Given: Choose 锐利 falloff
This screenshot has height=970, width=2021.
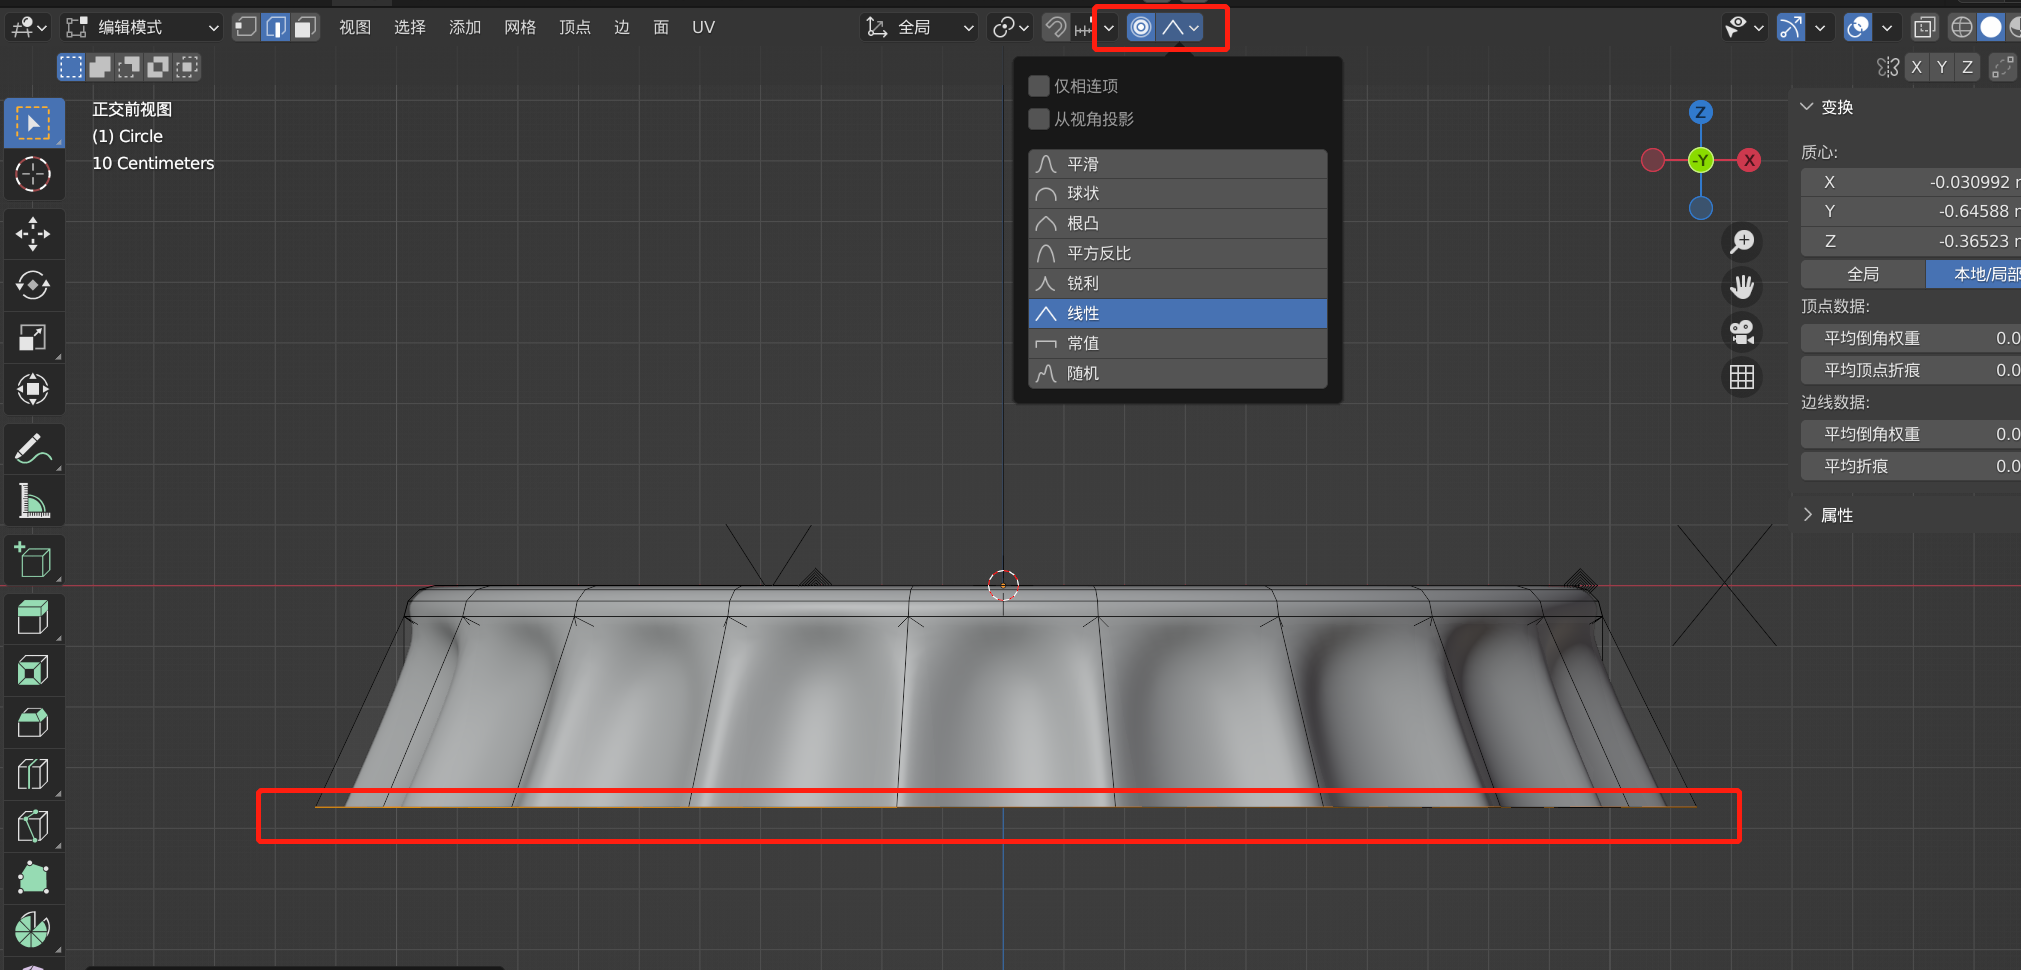Looking at the screenshot, I should click(x=1178, y=283).
